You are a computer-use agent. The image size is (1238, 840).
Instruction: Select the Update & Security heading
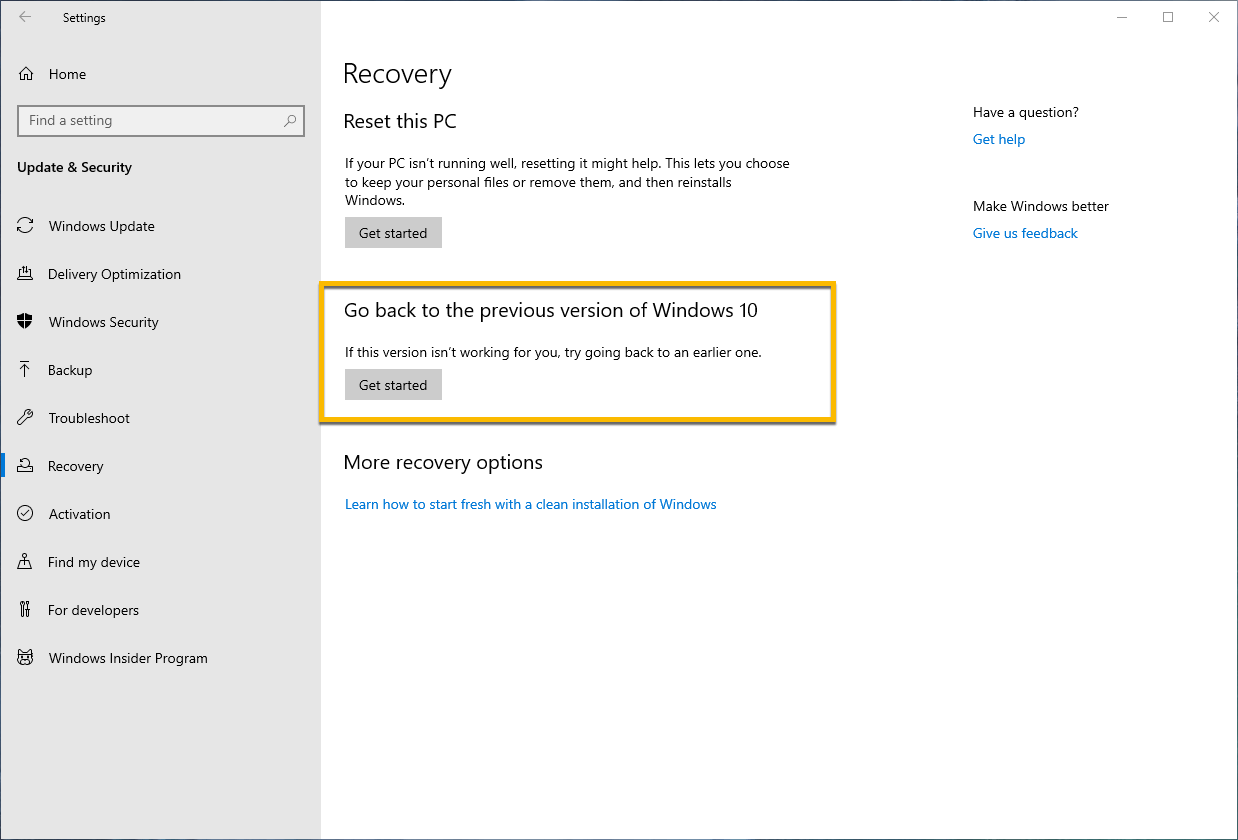pos(74,167)
